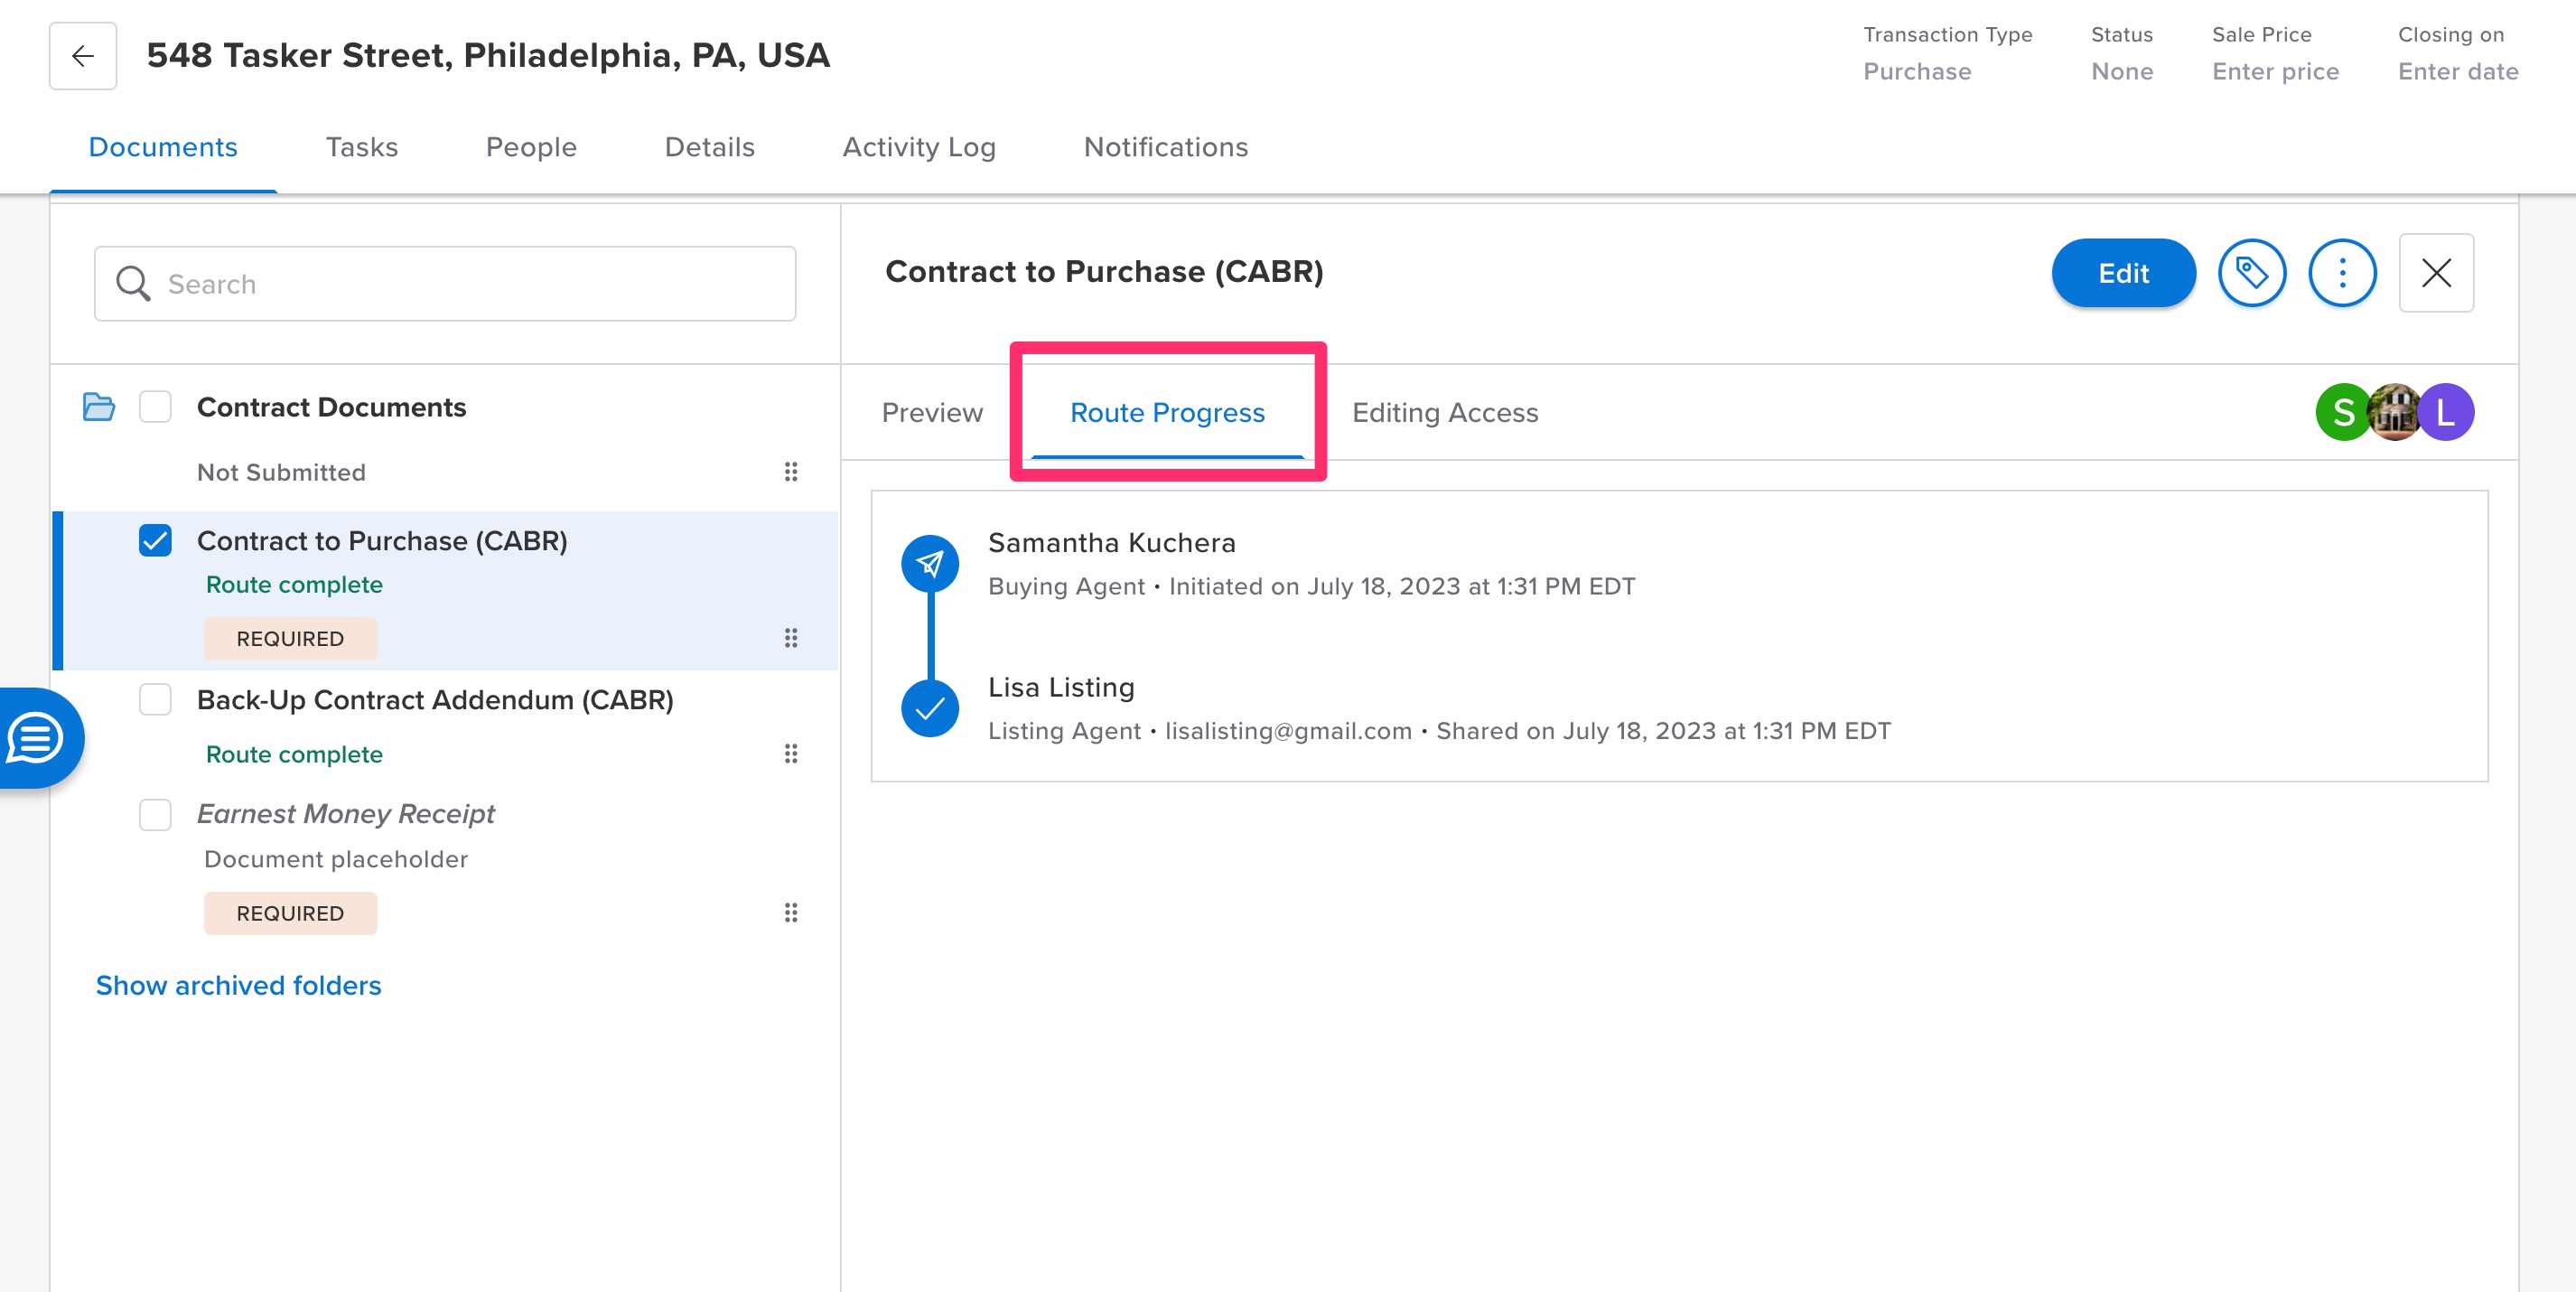Click the back arrow button
Screen dimensions: 2576x1292
coord(83,56)
